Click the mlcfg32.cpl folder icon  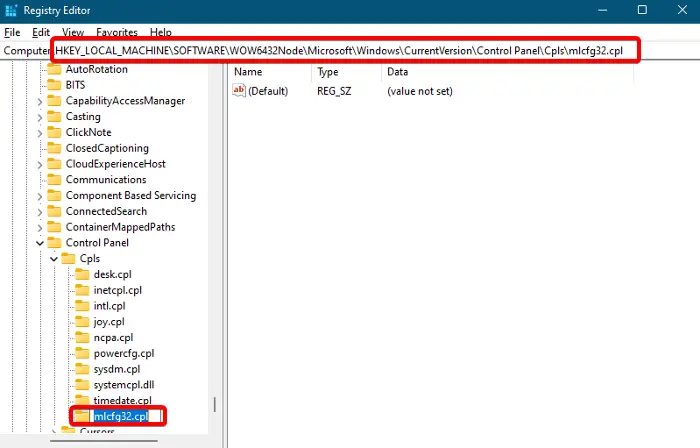tap(82, 416)
